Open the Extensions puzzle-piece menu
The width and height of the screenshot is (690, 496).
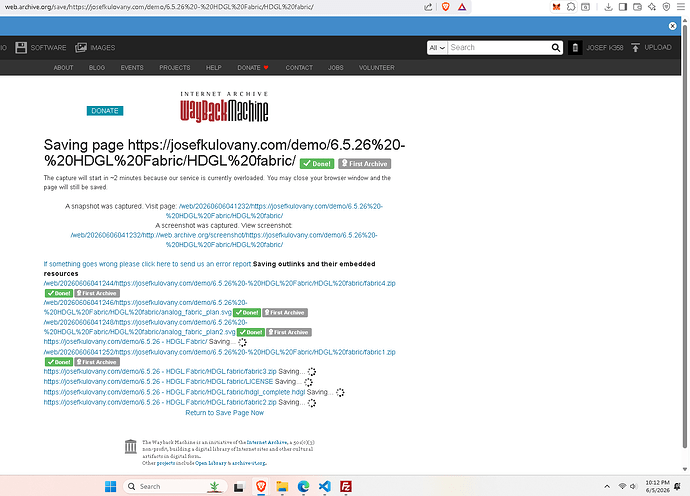point(571,7)
